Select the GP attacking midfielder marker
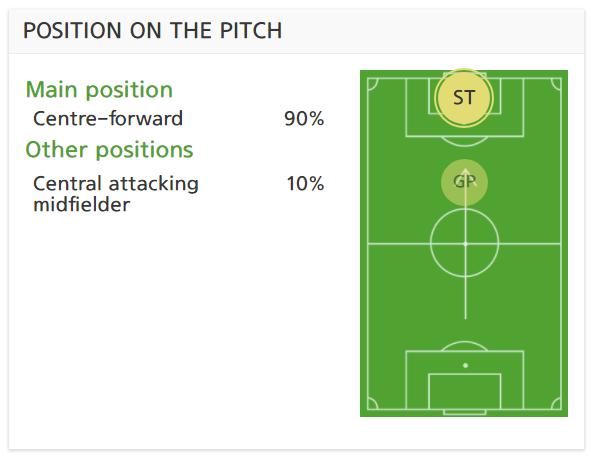 pos(464,182)
